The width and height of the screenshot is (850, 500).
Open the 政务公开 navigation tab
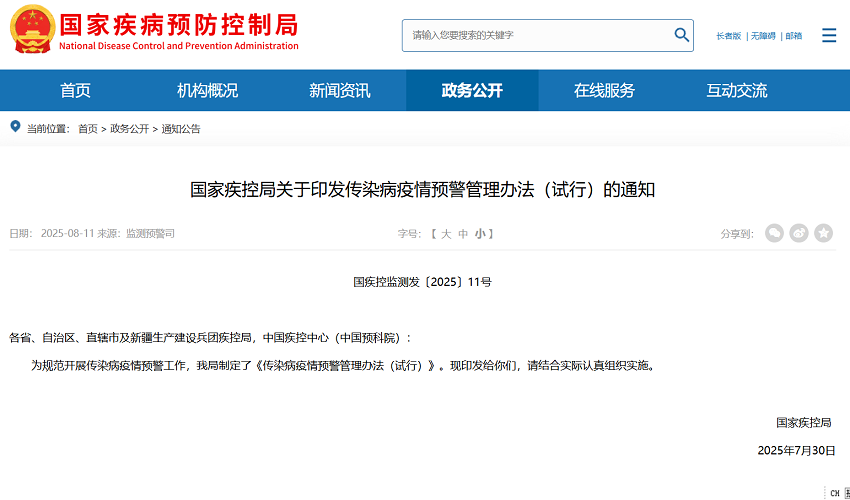point(472,90)
